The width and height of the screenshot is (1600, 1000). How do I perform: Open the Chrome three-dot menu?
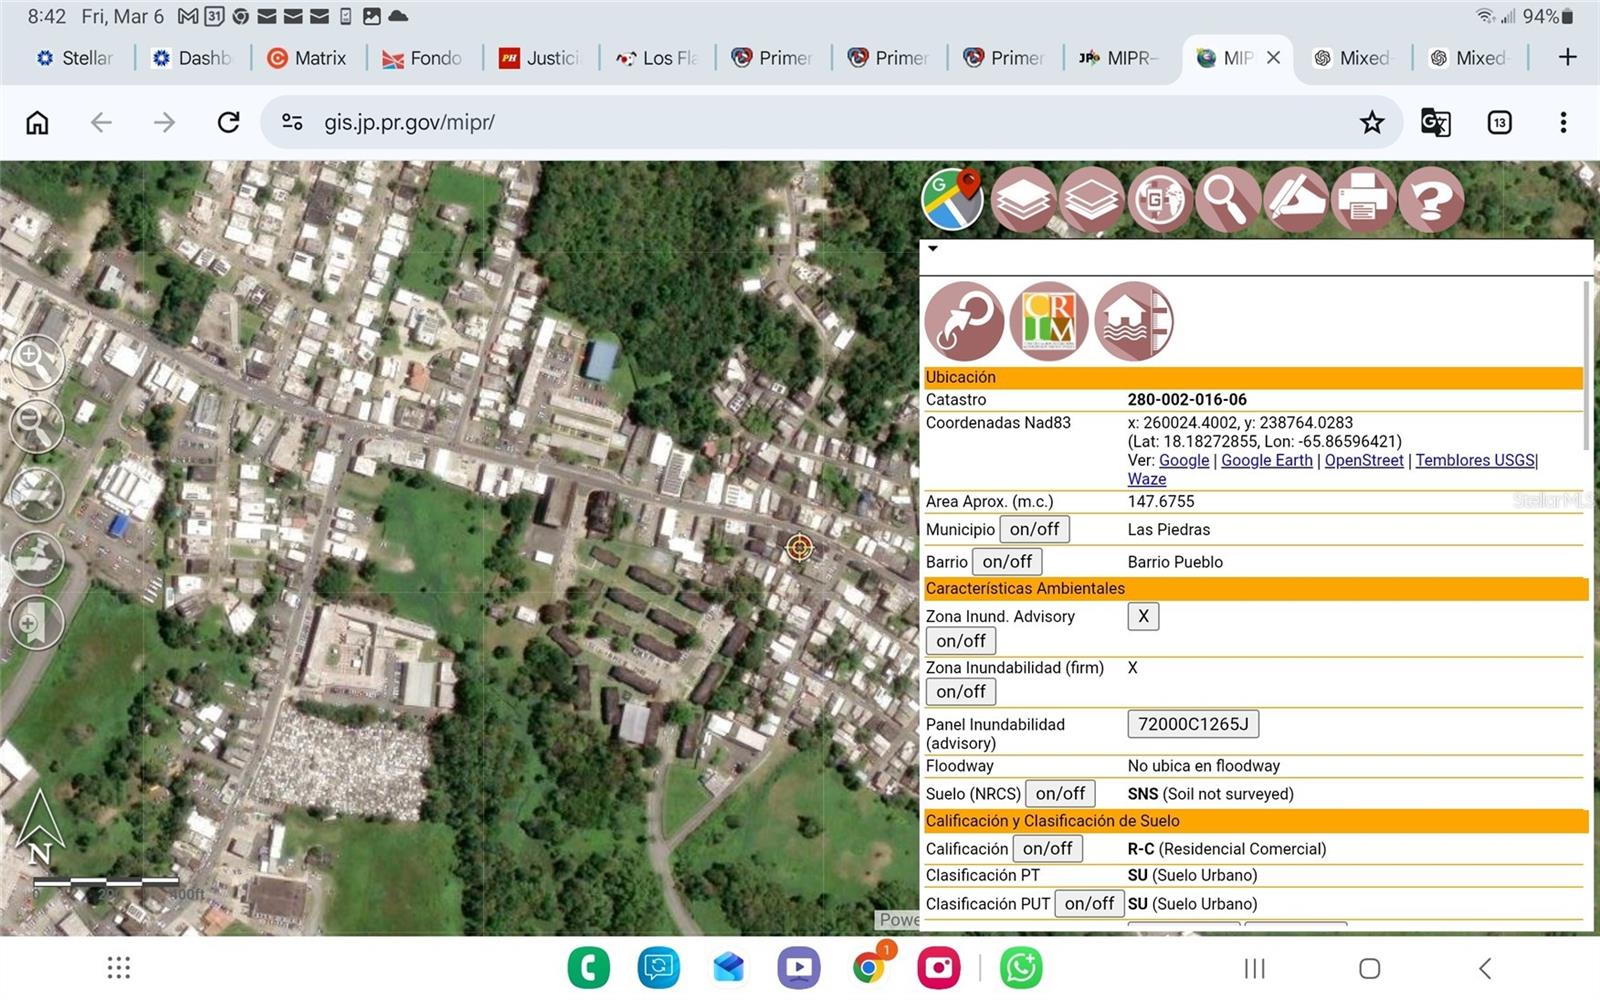(x=1563, y=122)
